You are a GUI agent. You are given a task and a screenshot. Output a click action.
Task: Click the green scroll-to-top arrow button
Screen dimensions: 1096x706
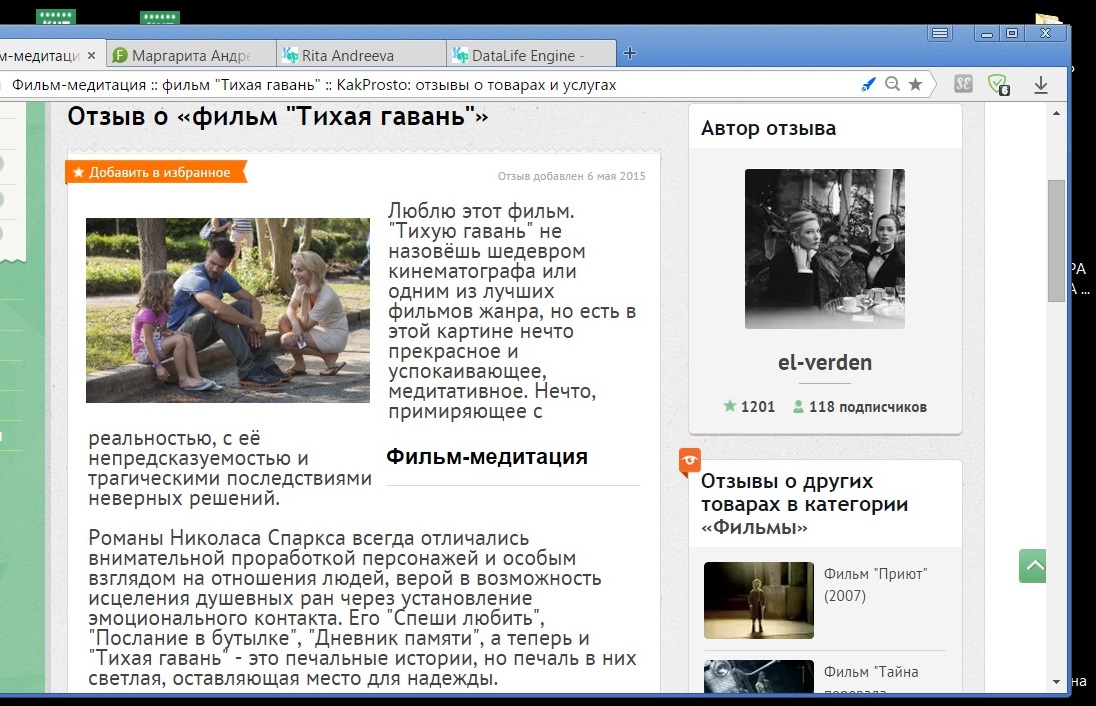(x=1033, y=566)
